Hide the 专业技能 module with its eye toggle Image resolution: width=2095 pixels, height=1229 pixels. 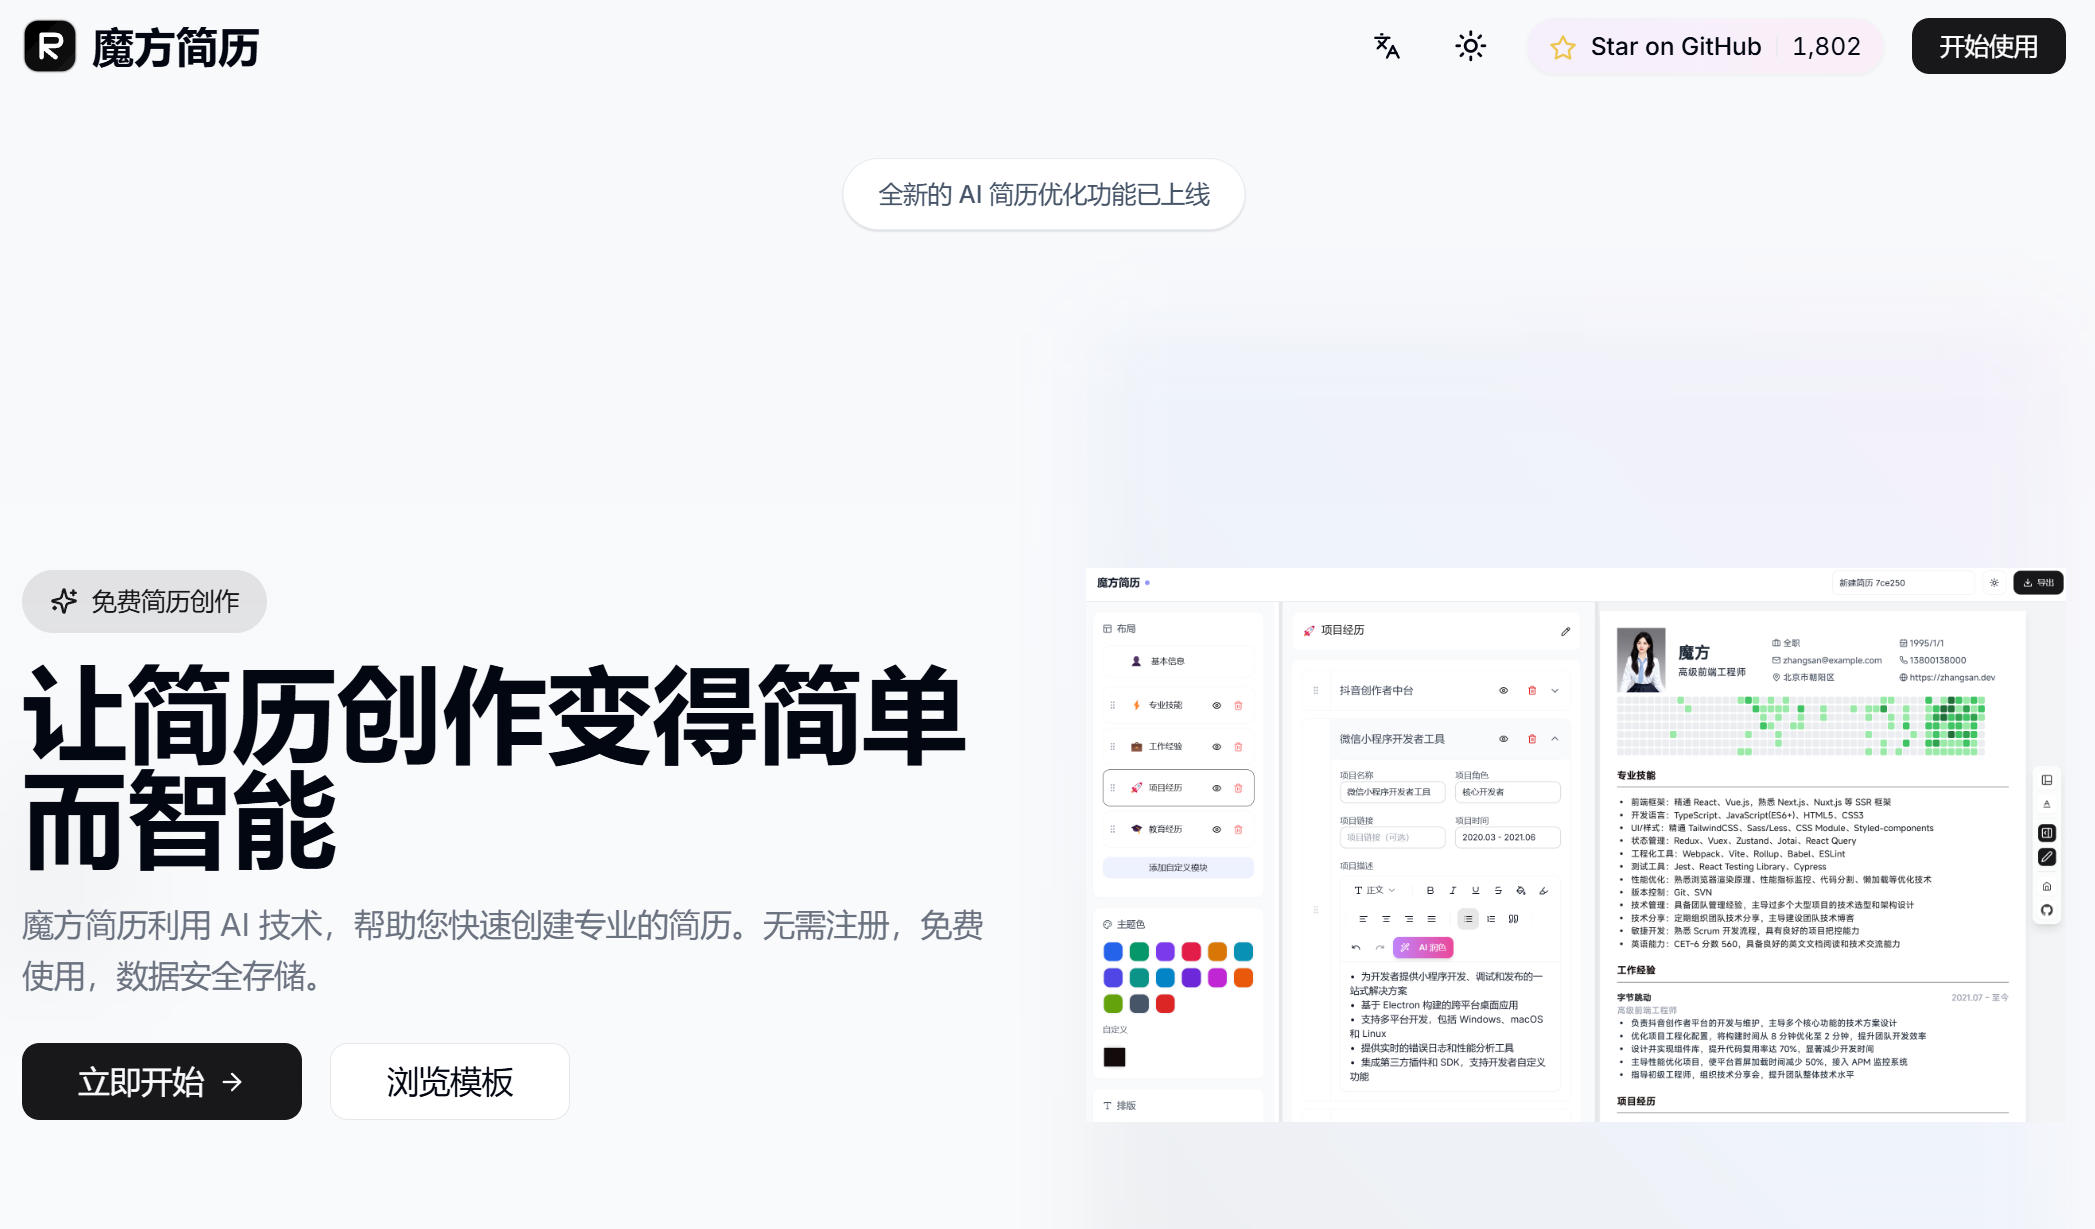coord(1217,706)
